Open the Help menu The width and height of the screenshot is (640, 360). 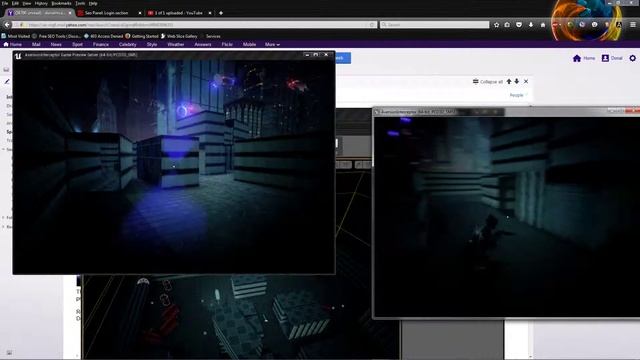tap(93, 3)
